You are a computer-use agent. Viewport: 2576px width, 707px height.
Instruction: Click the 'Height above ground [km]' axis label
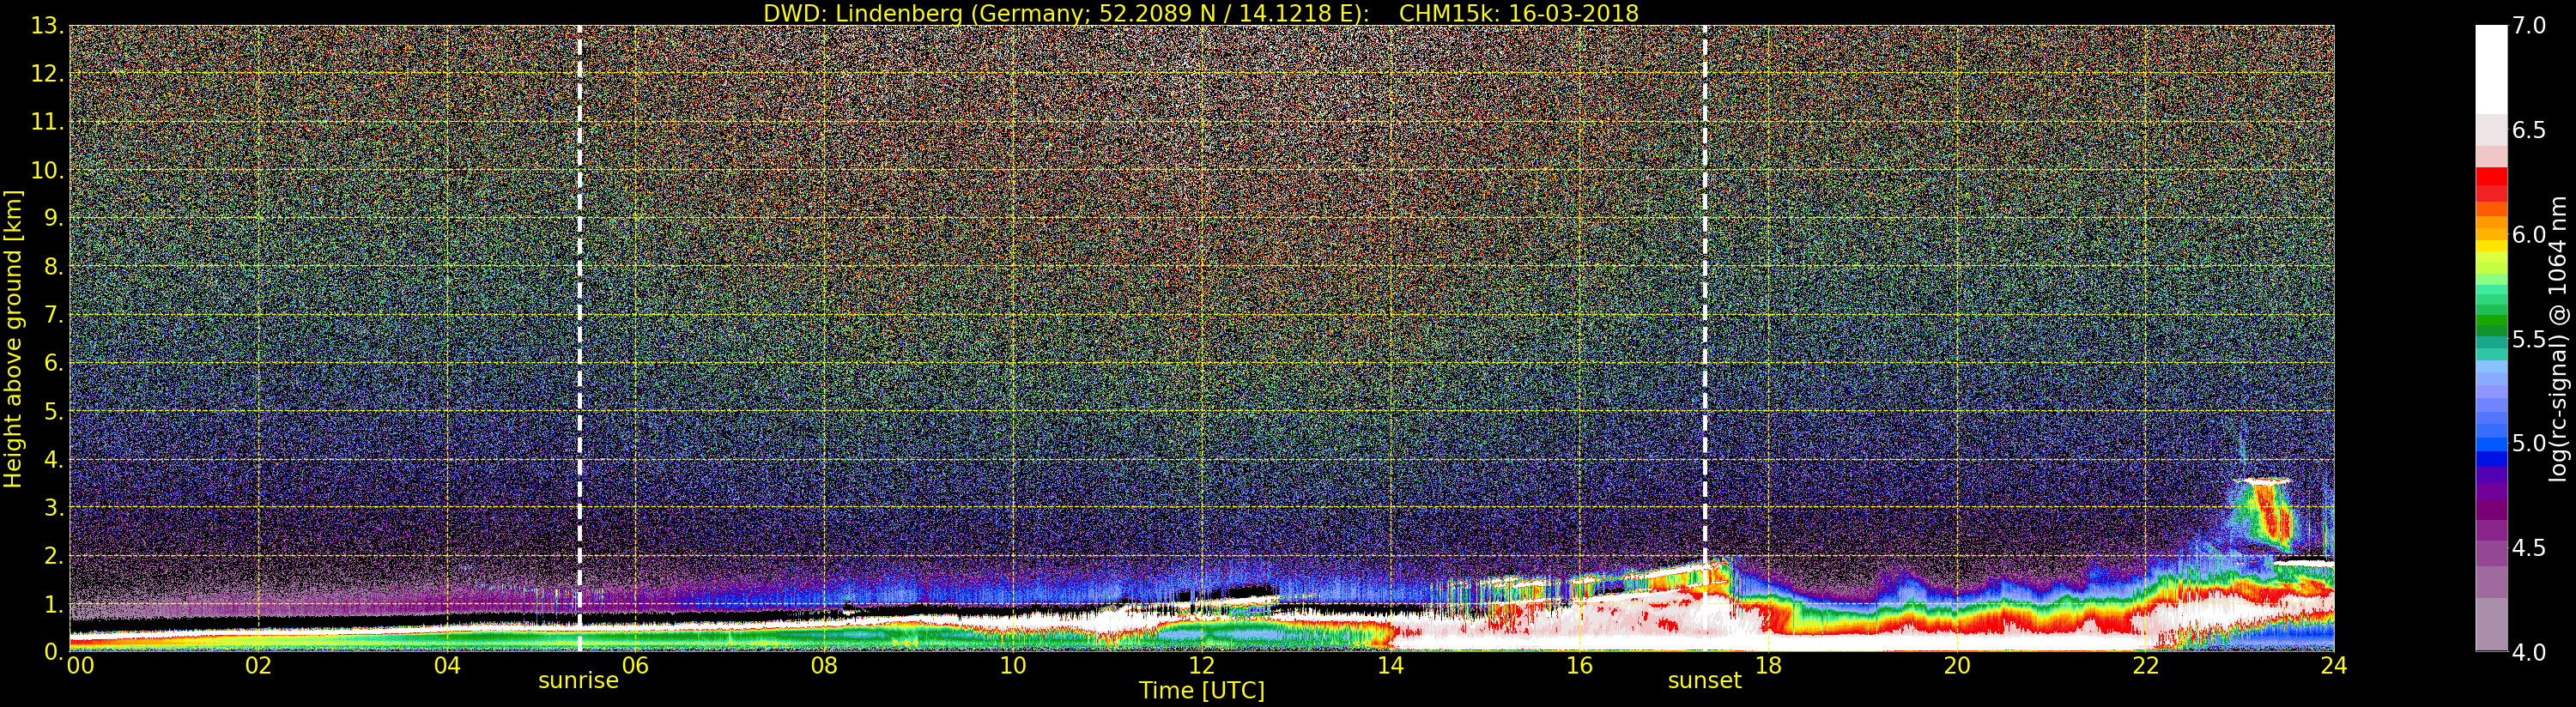click(13, 338)
